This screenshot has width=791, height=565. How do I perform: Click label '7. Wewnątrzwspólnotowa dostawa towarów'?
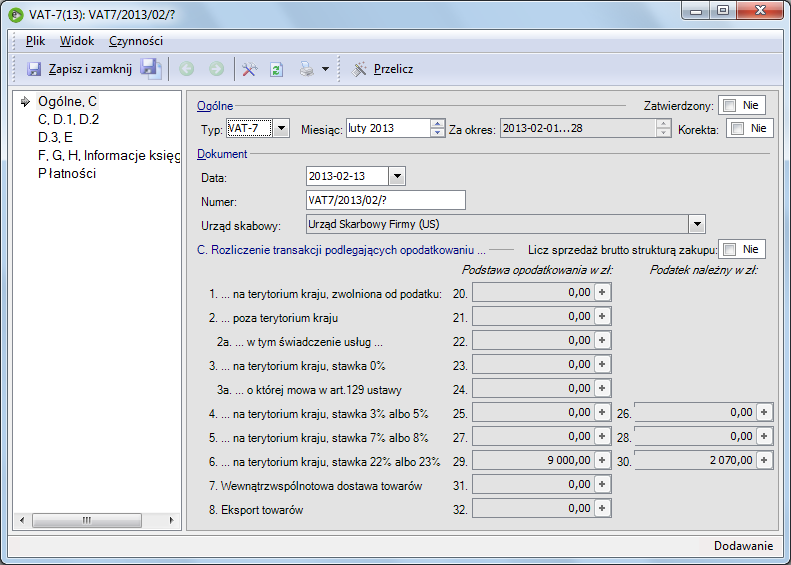316,486
